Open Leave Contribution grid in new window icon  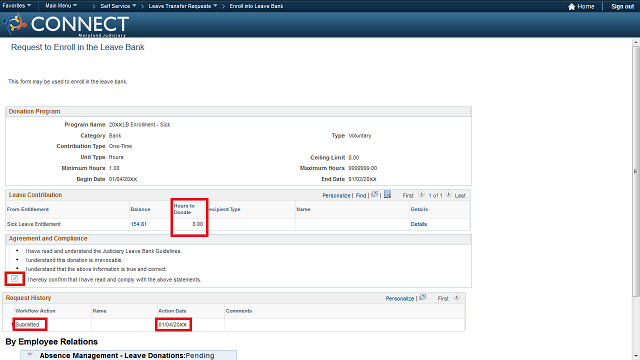click(374, 195)
